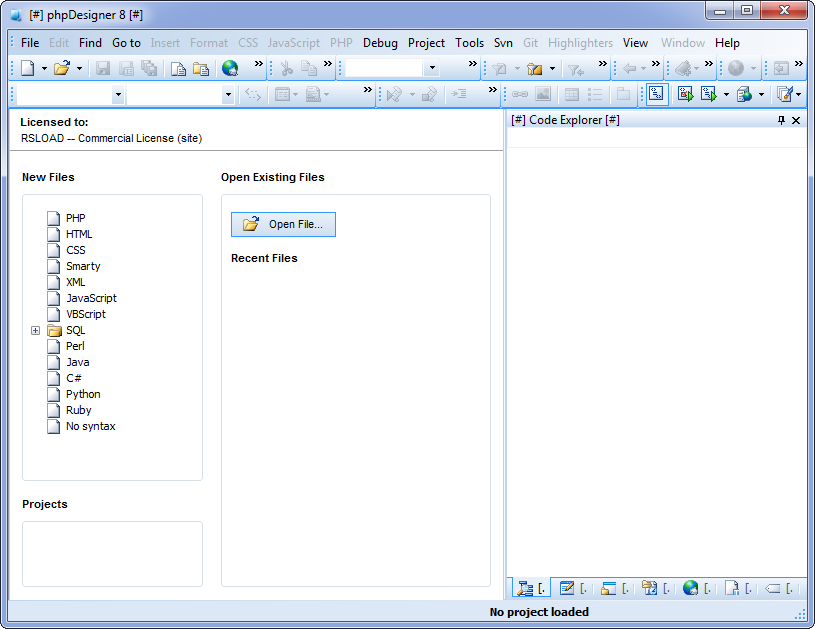Expand the SQL item in New Files tree
Screen dimensions: 815x629
coord(36,330)
